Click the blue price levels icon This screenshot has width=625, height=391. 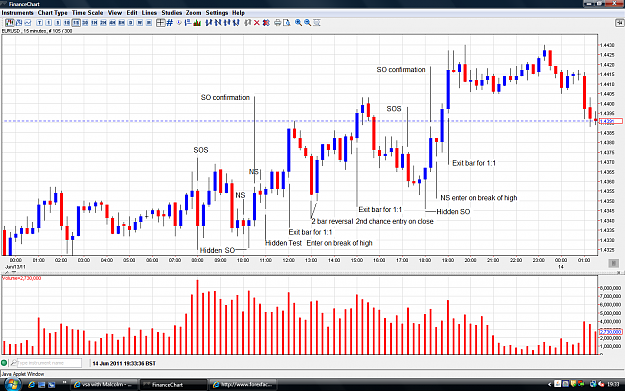tap(188, 23)
